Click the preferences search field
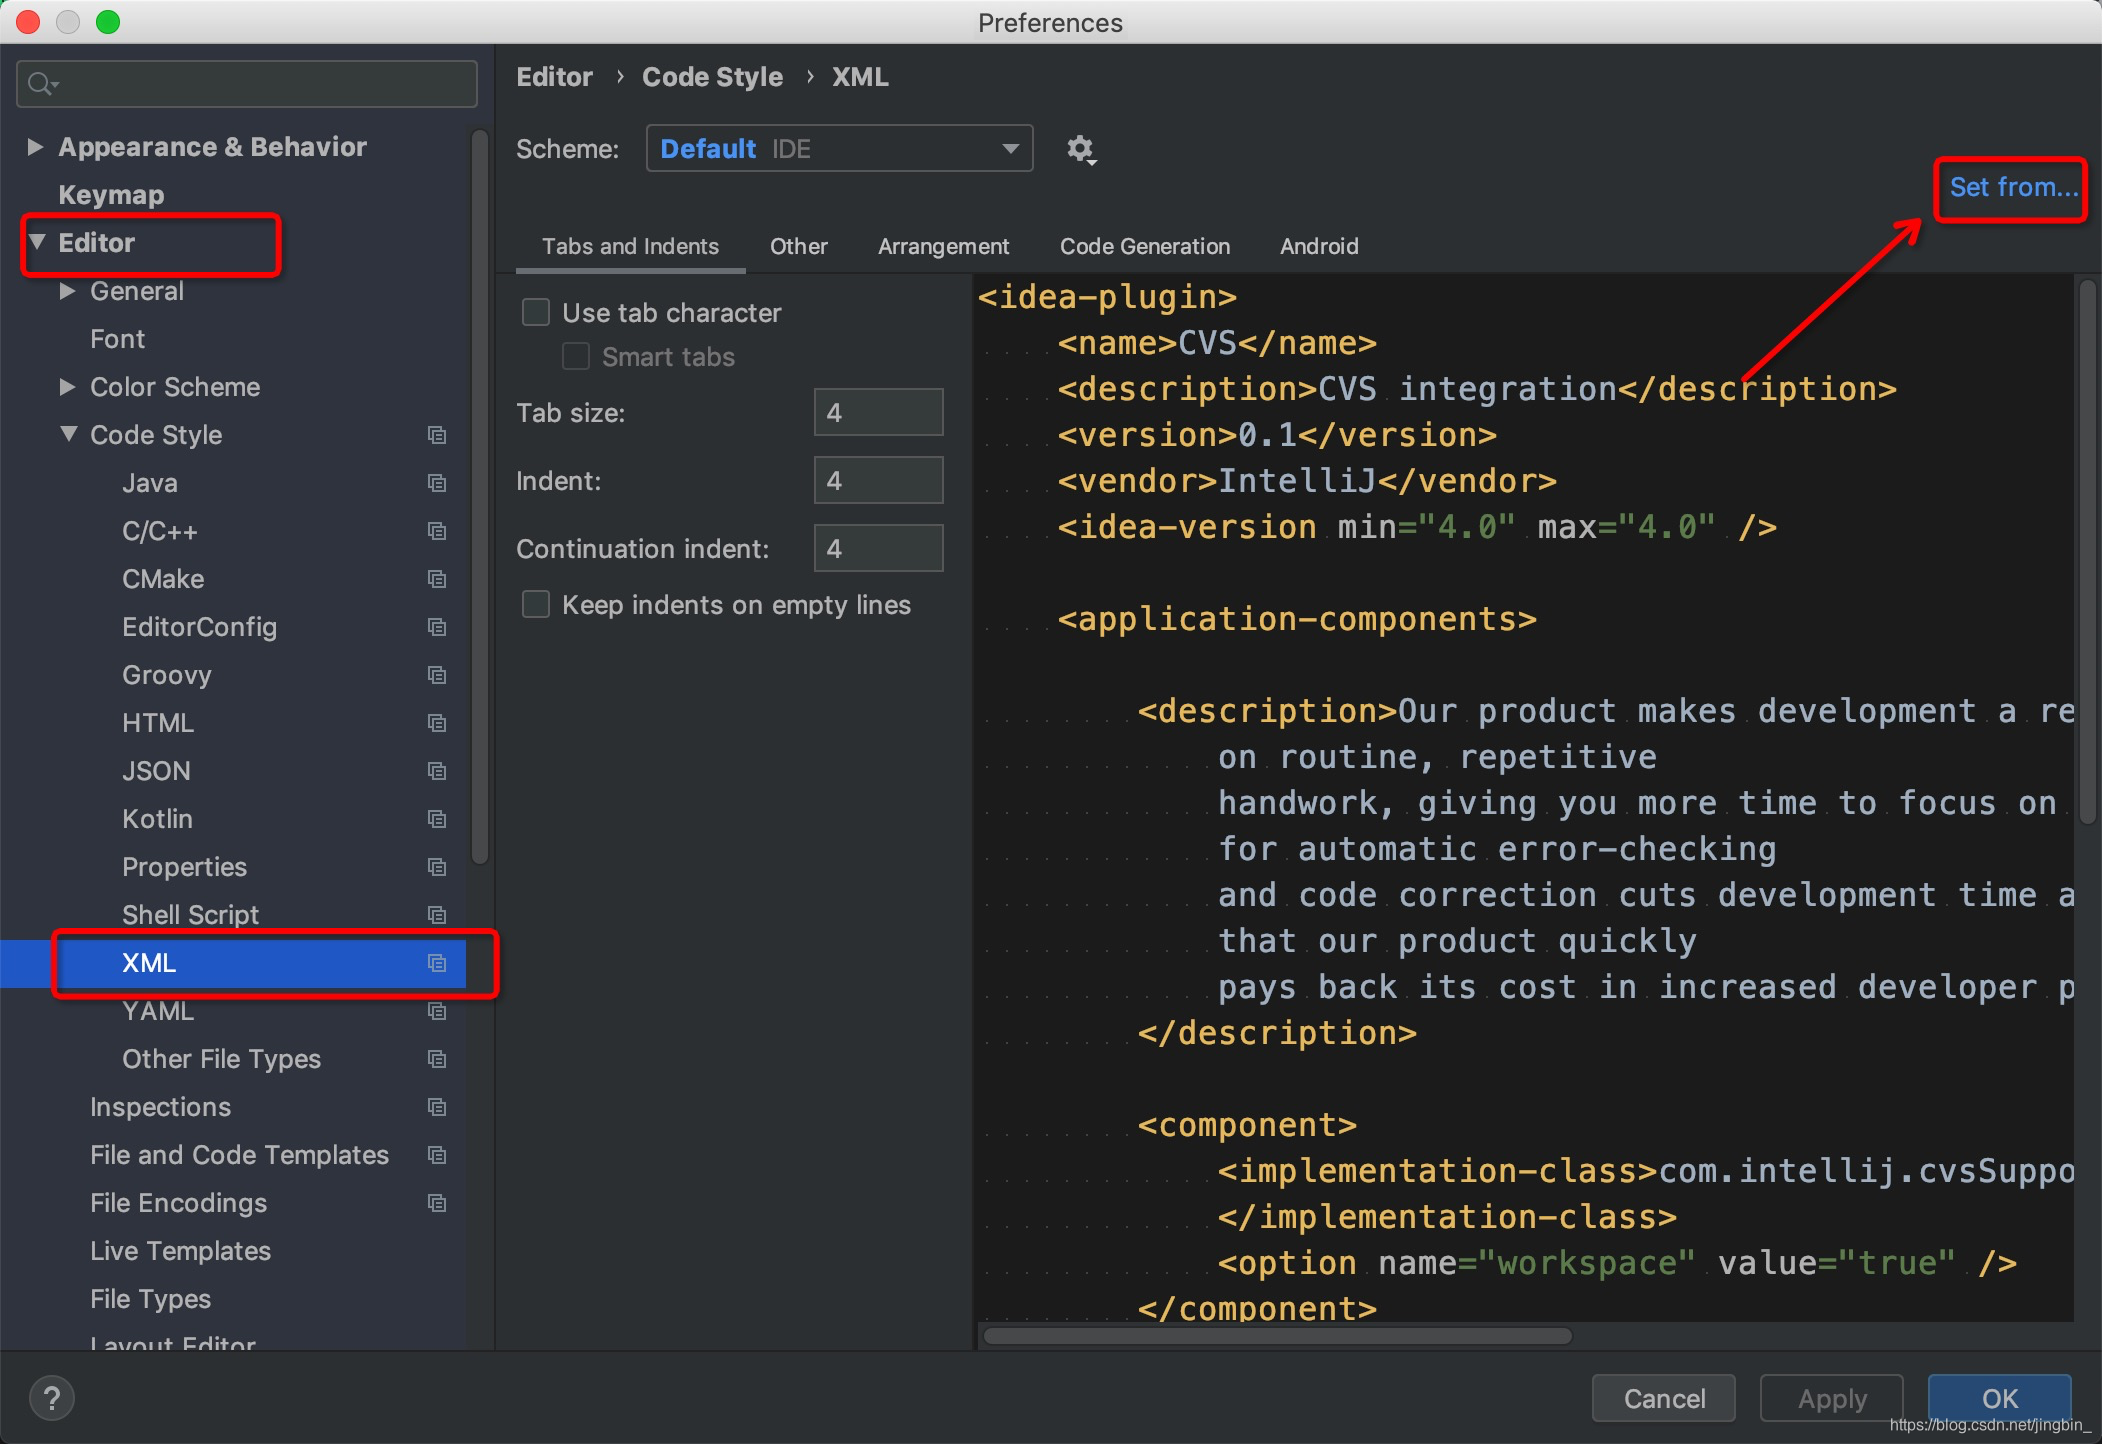The image size is (2102, 1444). tap(247, 84)
